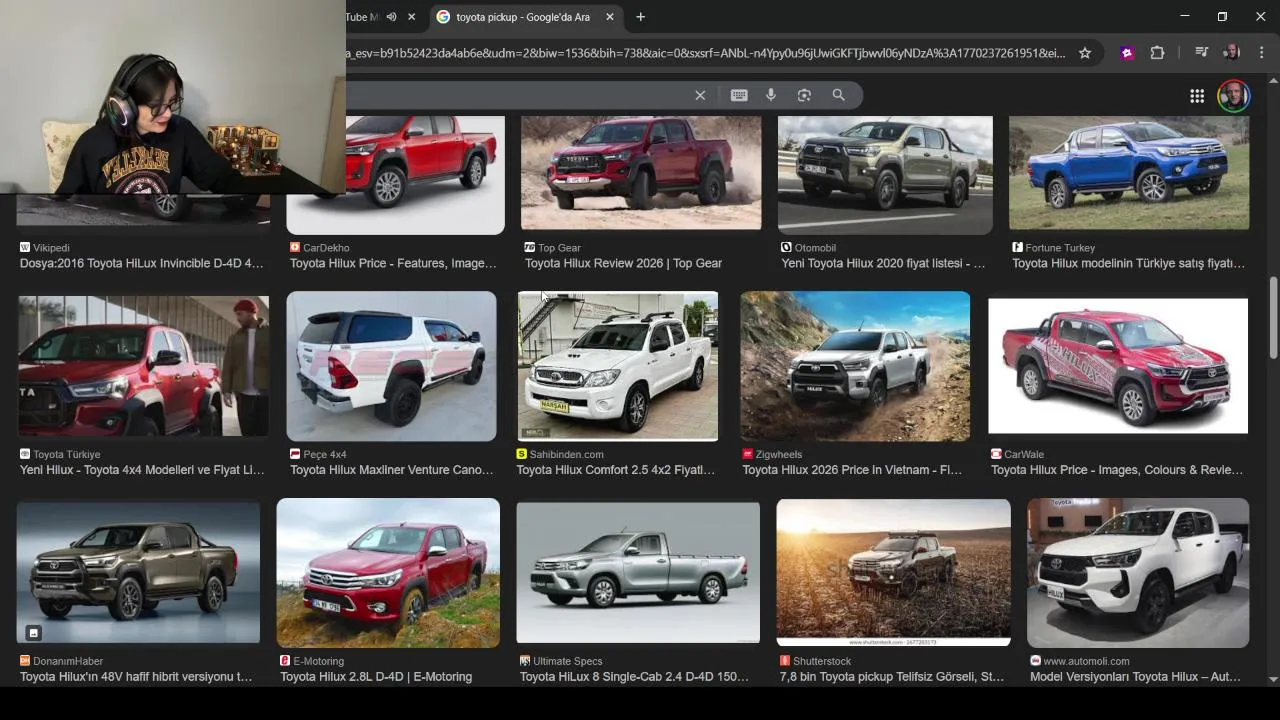Screen dimensions: 1280x720
Task: Click the Vikipedi source label
Action: [51, 248]
